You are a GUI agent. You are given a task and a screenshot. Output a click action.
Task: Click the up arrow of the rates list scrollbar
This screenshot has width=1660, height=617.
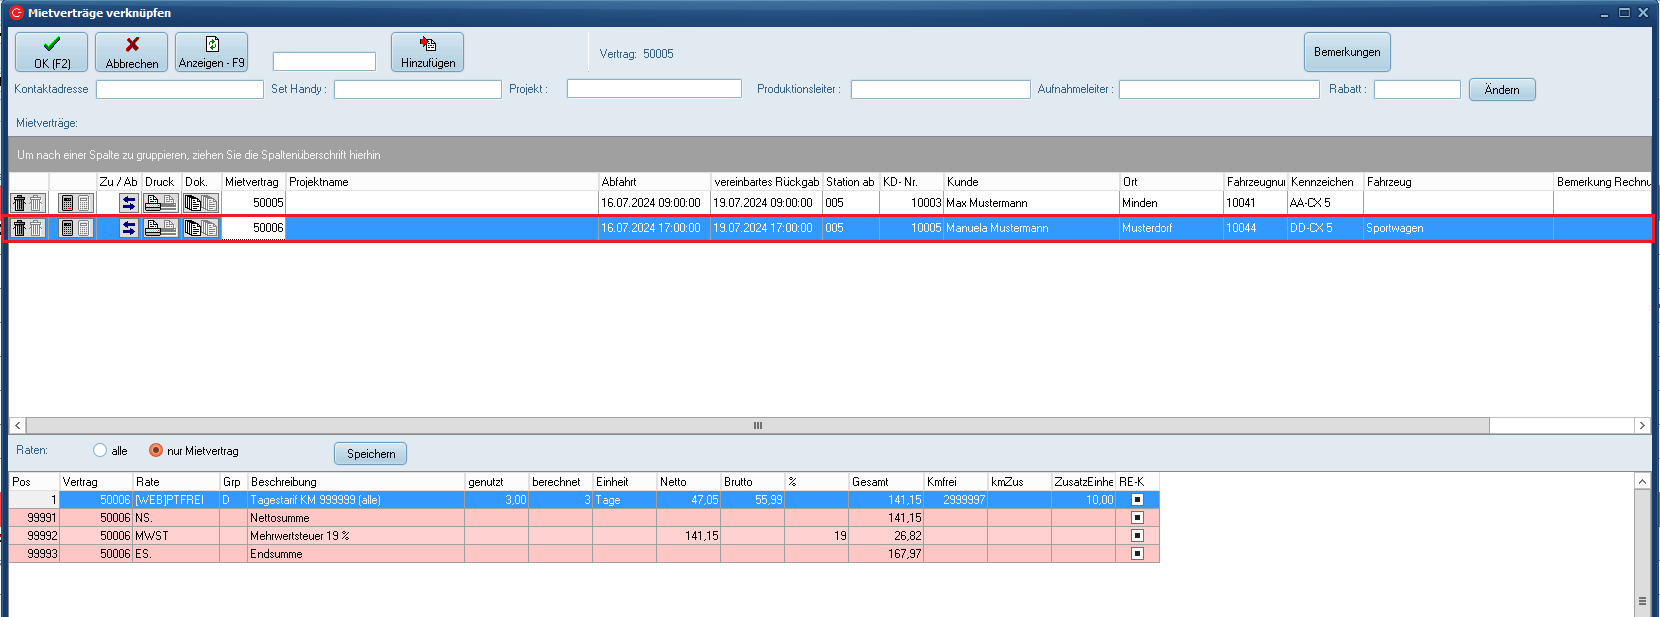(1642, 482)
